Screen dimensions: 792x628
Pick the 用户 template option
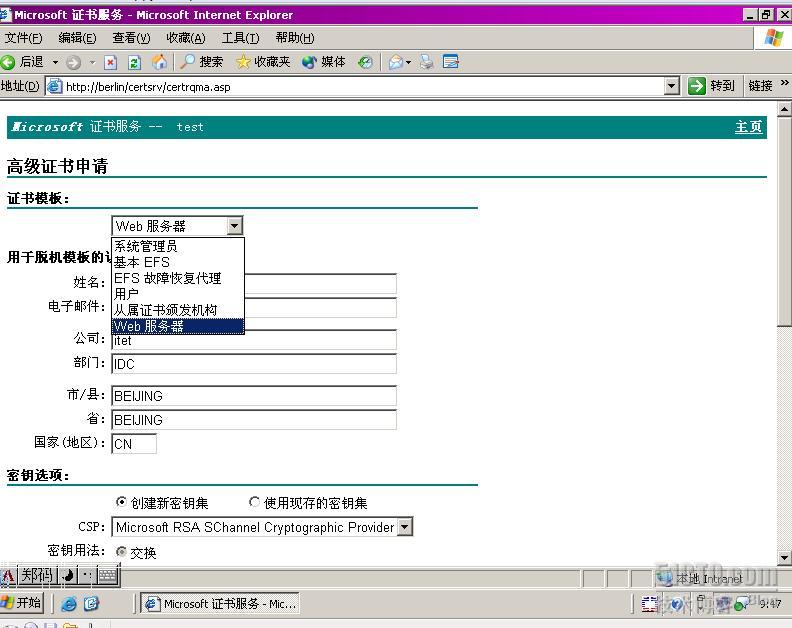click(x=178, y=294)
